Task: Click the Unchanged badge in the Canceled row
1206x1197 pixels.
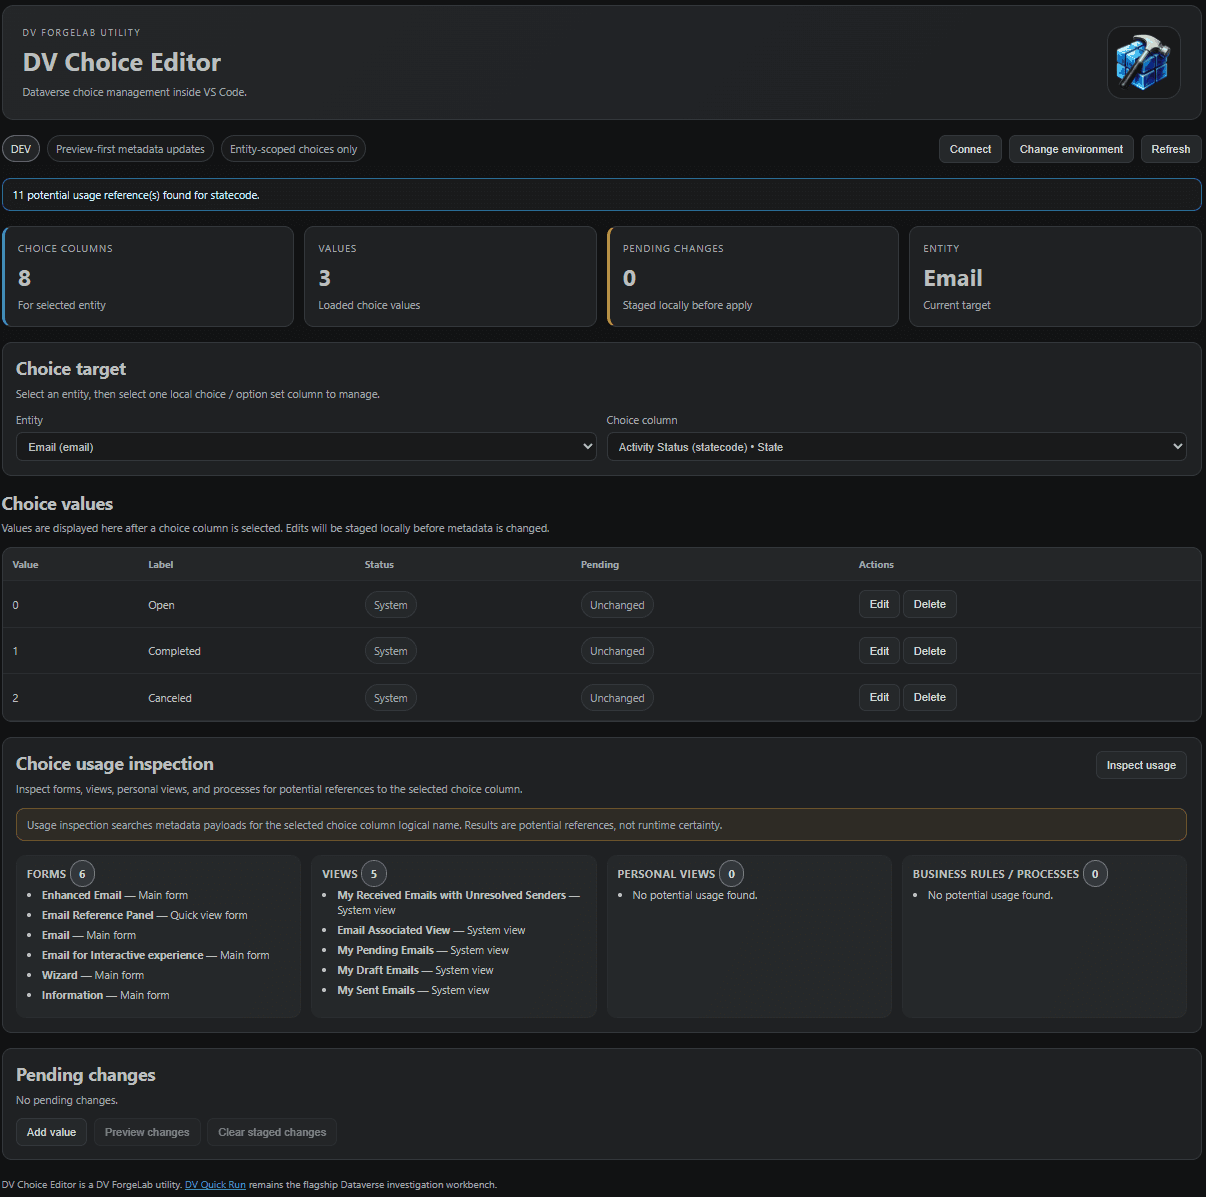Action: click(617, 698)
